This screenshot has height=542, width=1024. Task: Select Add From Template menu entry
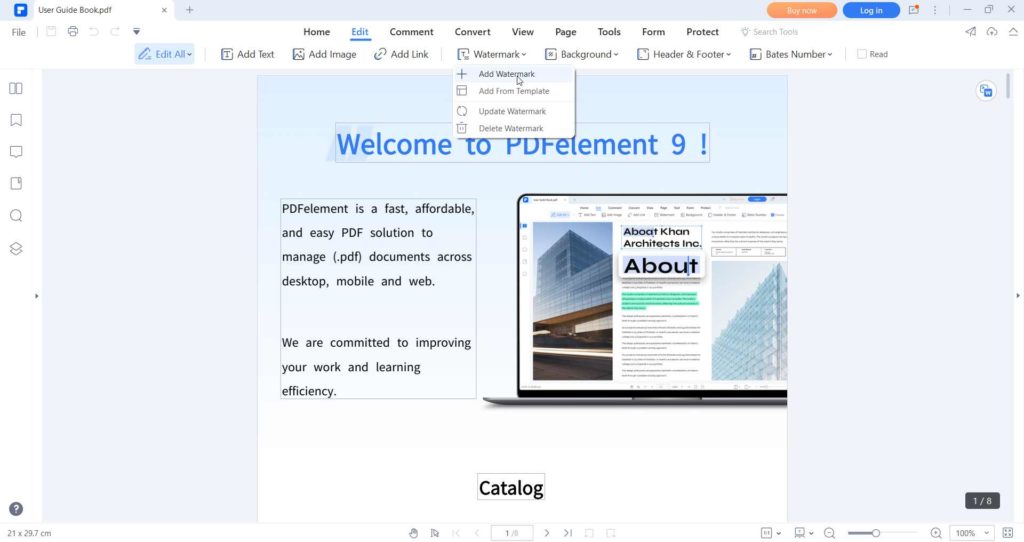tap(515, 91)
